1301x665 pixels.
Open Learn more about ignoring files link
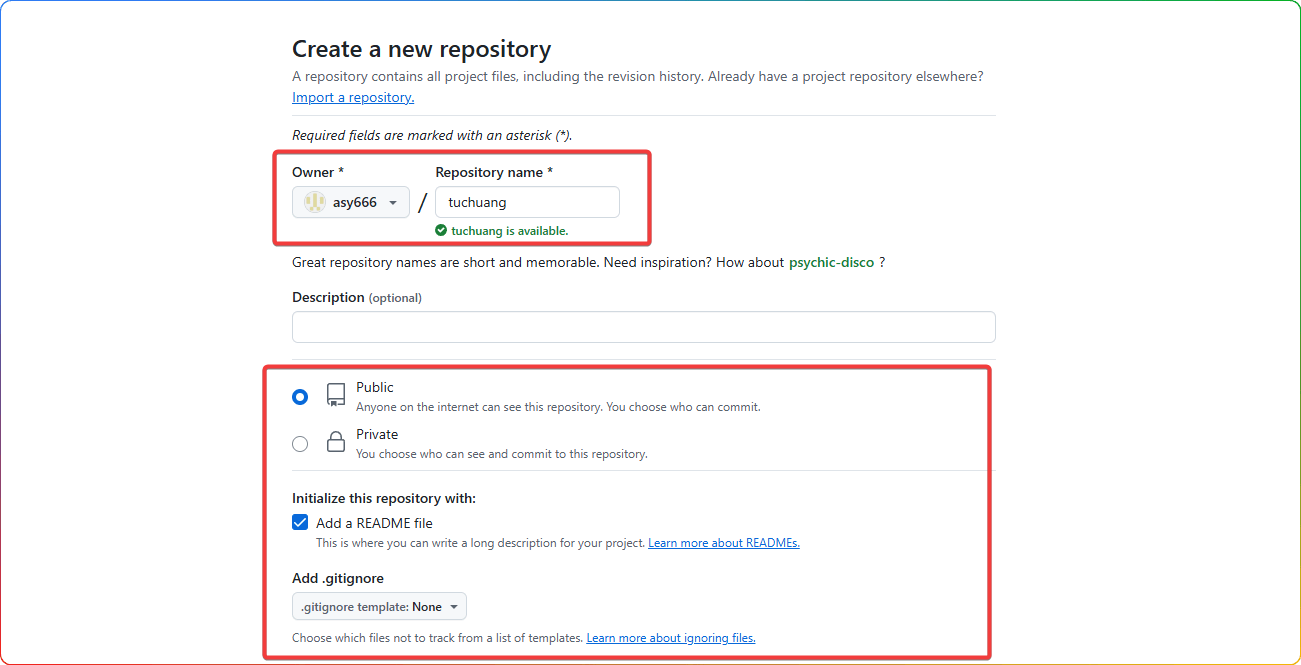670,638
